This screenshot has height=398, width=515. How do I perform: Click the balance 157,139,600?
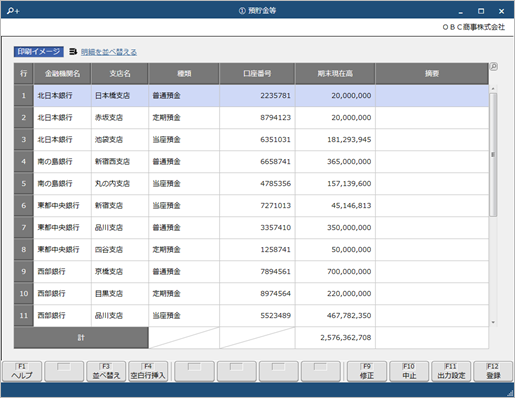[349, 184]
